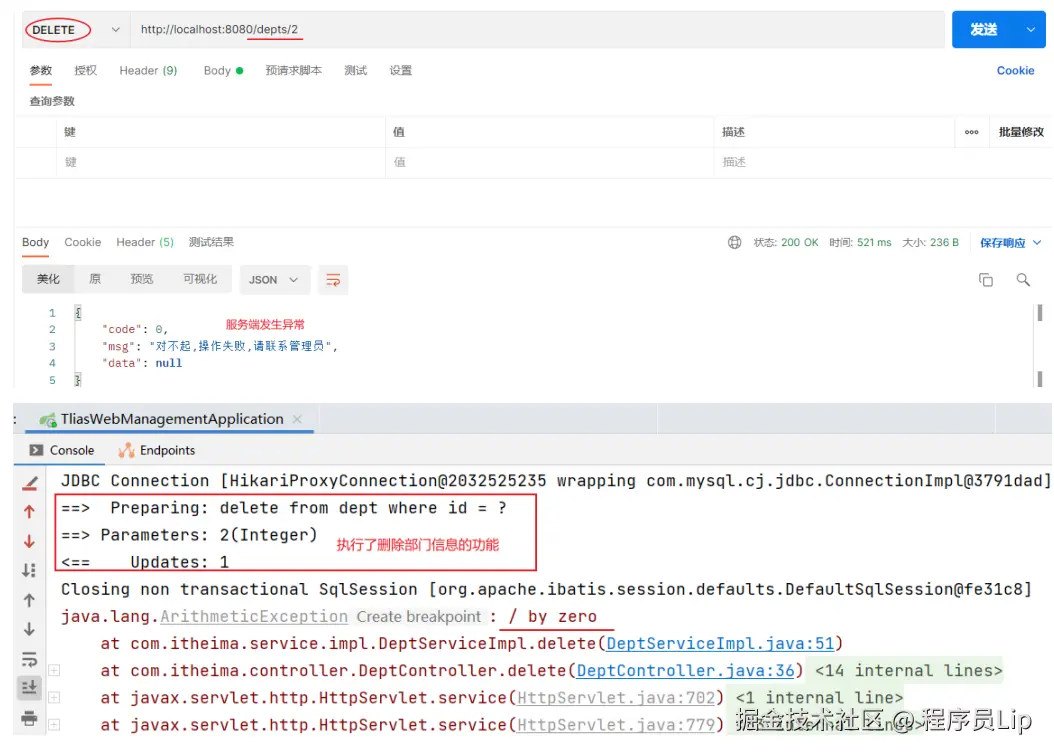Toggle the console soft-wrap icon
The height and width of the screenshot is (756, 1054).
(x=30, y=659)
